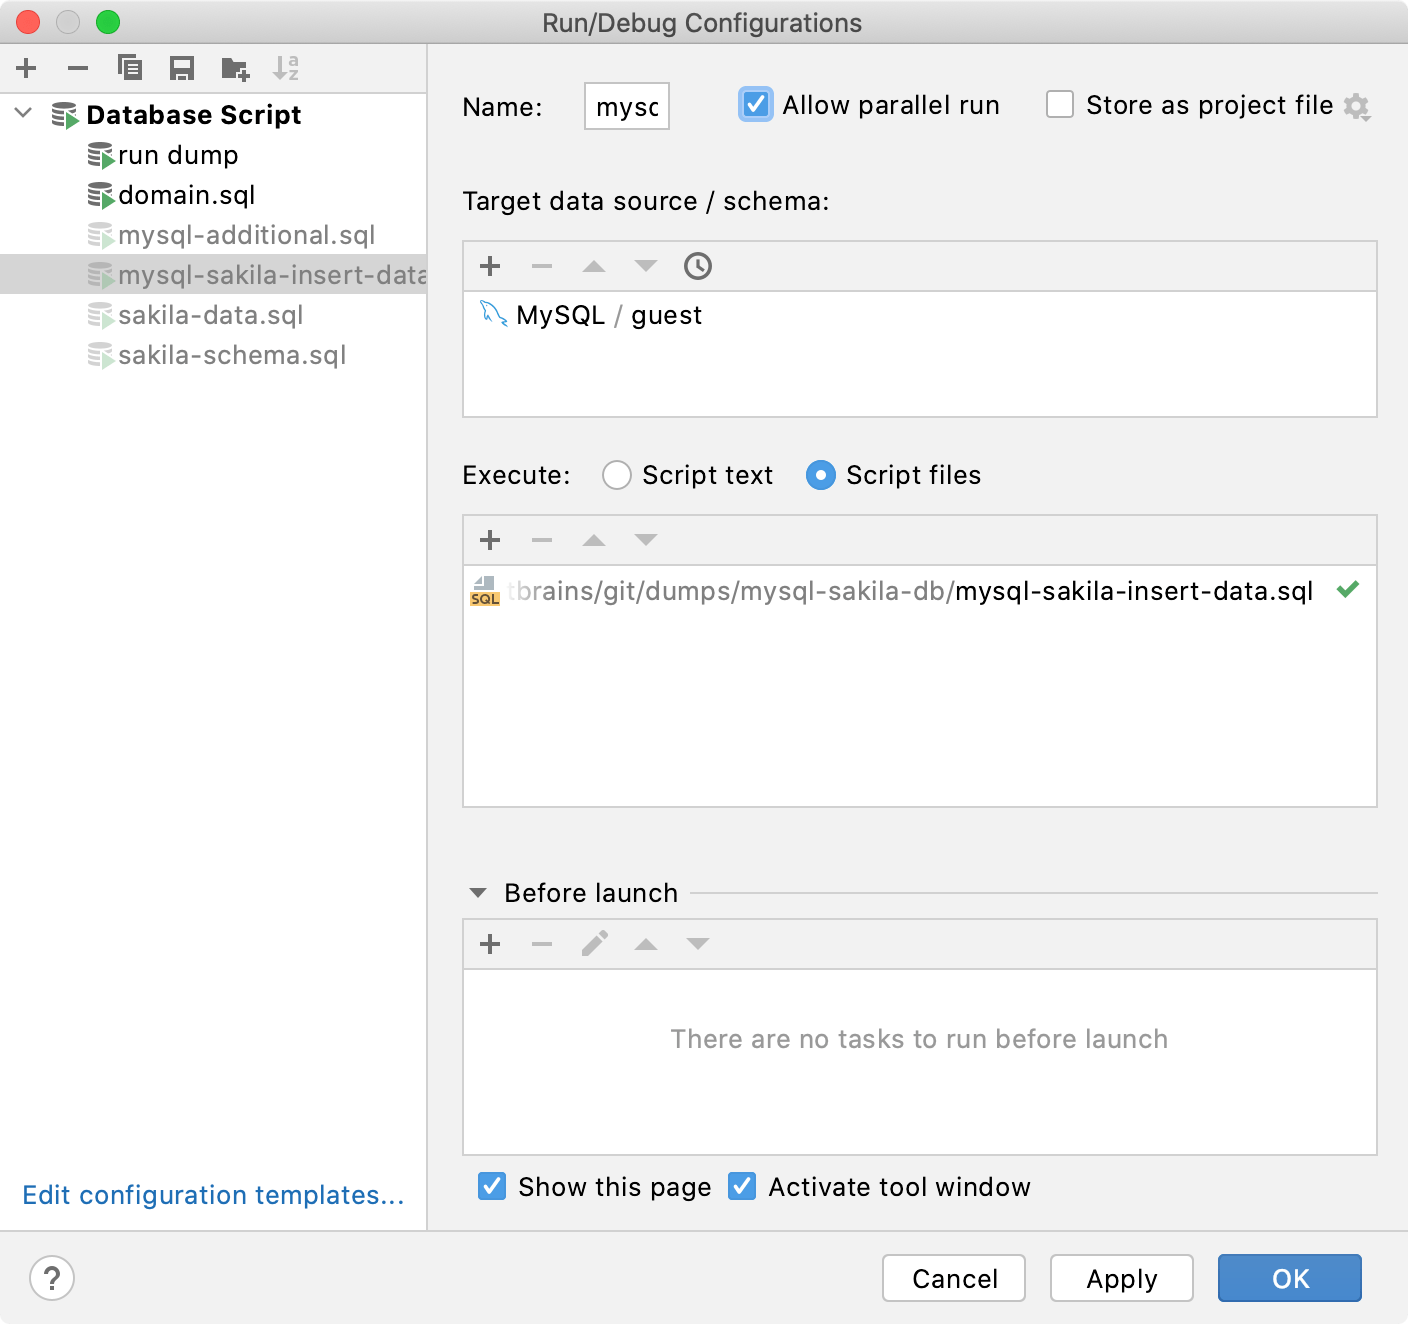Open Edit configuration templates

click(213, 1195)
